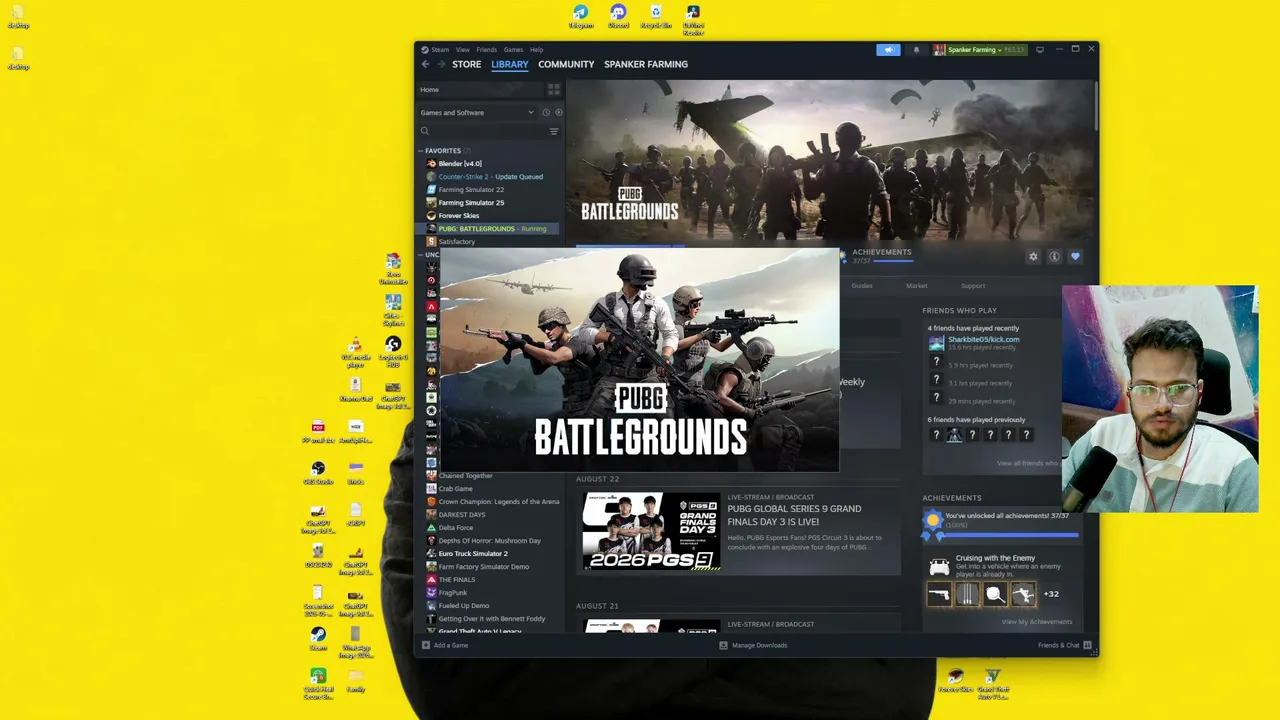Open advanced library filter options icon
The width and height of the screenshot is (1280, 720).
pyautogui.click(x=554, y=131)
